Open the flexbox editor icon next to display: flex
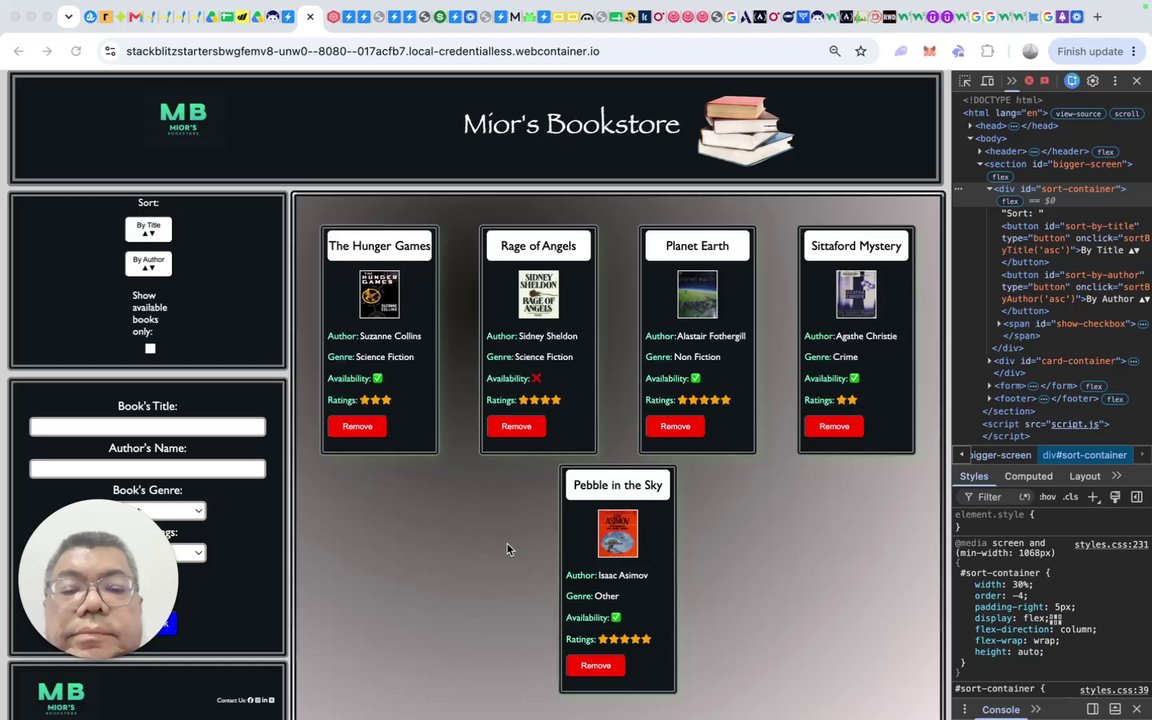The image size is (1152, 720). [x=1055, y=619]
